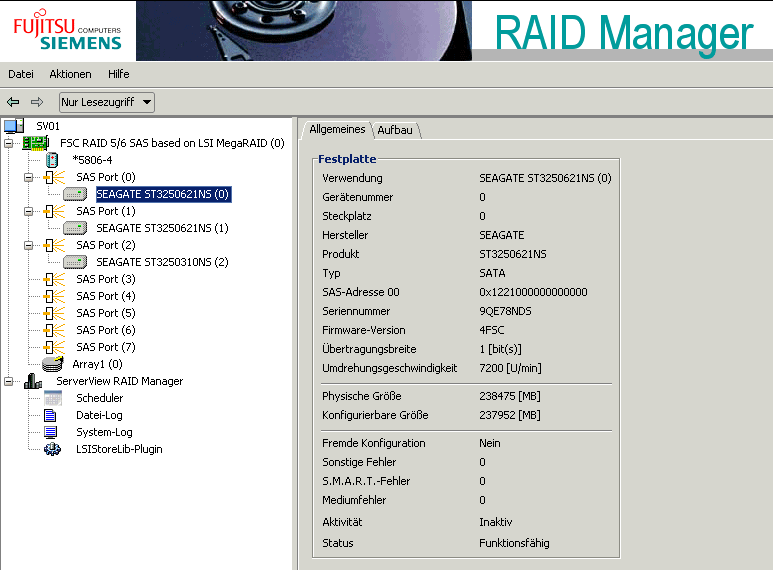Select SAS Port (5) in the tree

tap(106, 313)
